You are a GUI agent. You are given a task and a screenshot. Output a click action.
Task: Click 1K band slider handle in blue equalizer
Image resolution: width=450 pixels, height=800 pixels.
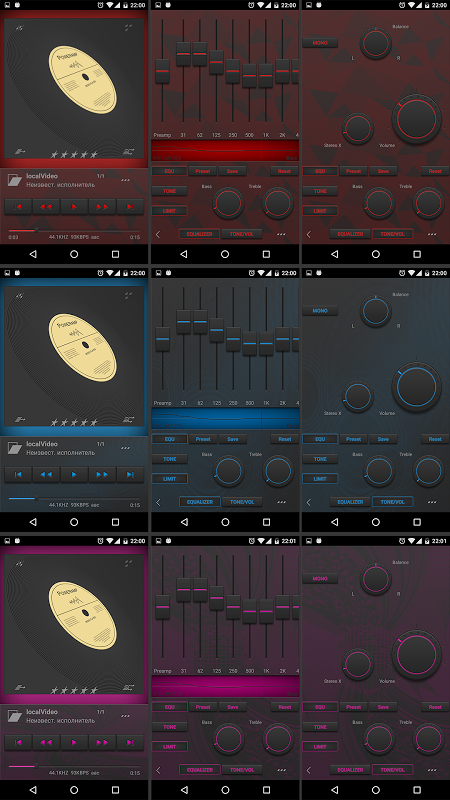tap(266, 343)
